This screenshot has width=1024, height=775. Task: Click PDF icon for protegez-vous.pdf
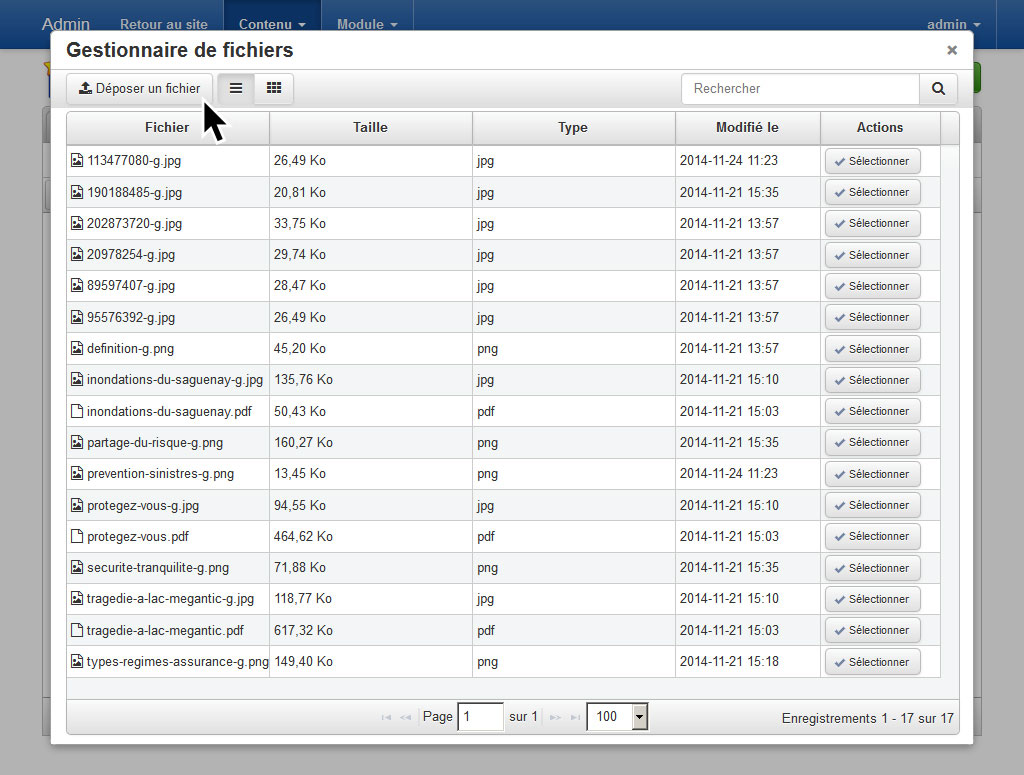(77, 536)
